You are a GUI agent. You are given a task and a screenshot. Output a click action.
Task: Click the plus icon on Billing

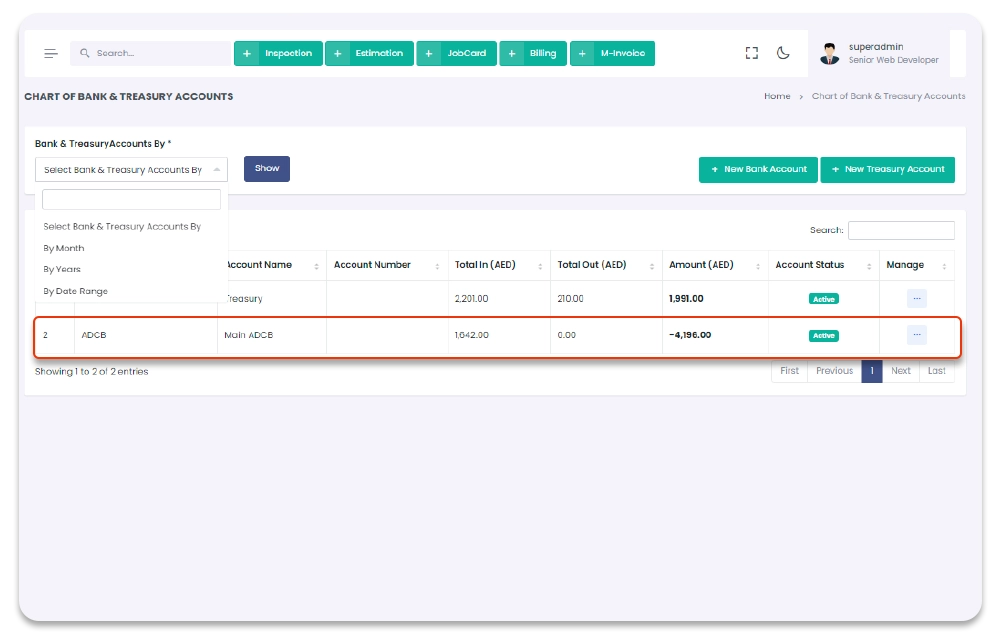512,54
